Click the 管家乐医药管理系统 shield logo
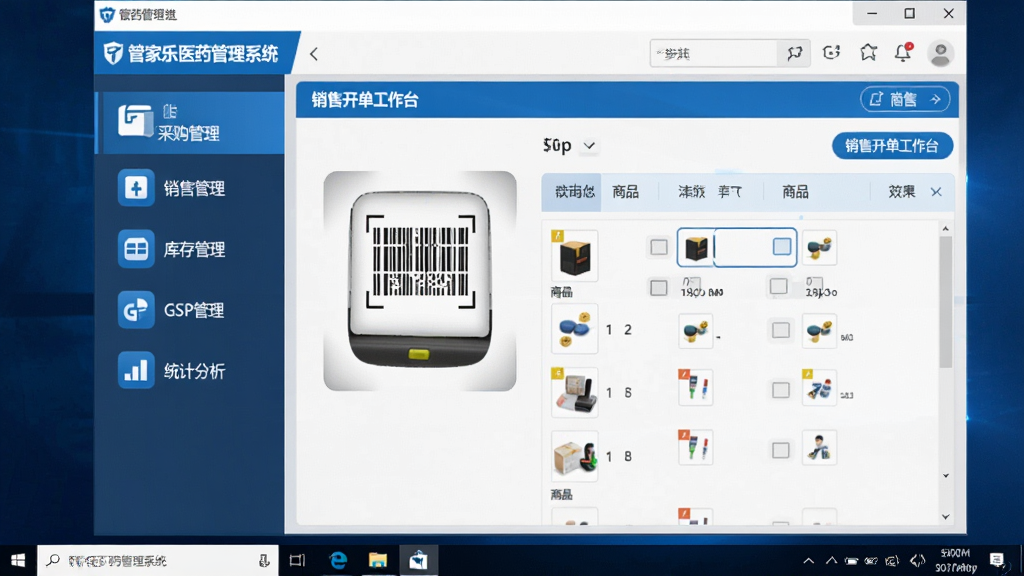 tap(113, 53)
